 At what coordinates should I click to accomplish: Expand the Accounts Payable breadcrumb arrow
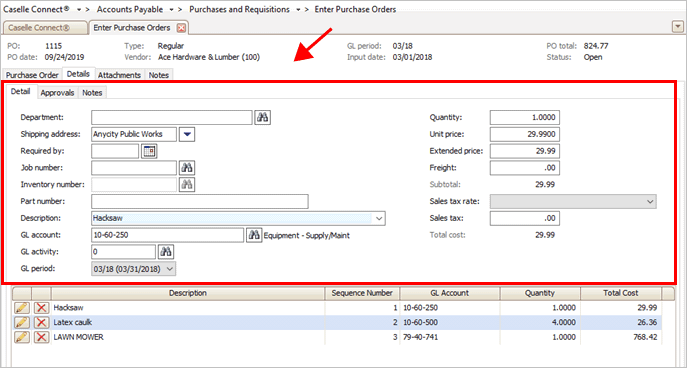[172, 9]
